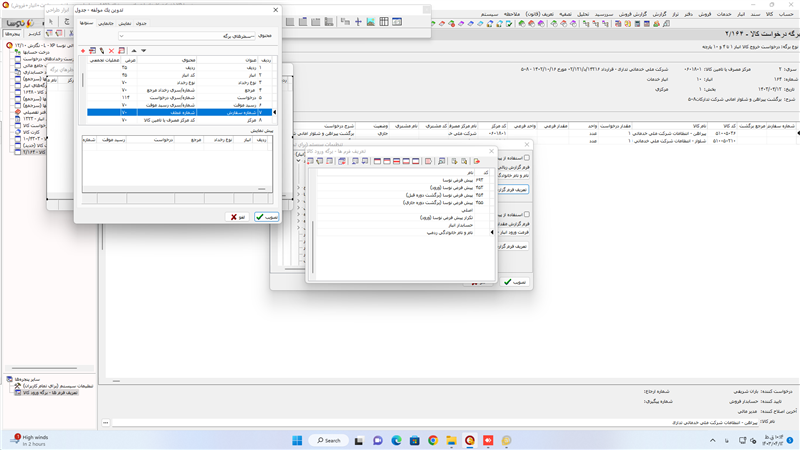Screen dimensions: 800x450
Task: Click the red plus add-column icon
Action: (x=84, y=50)
